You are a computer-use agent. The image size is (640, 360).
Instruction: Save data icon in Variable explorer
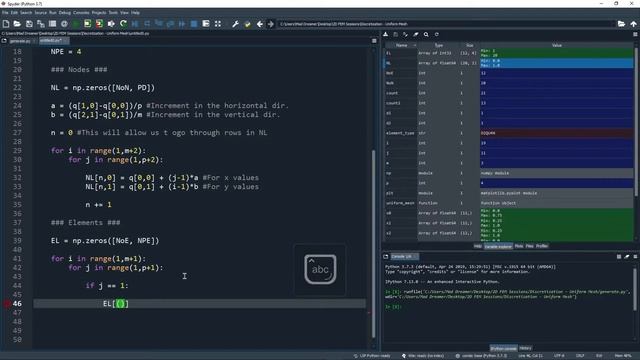point(396,35)
